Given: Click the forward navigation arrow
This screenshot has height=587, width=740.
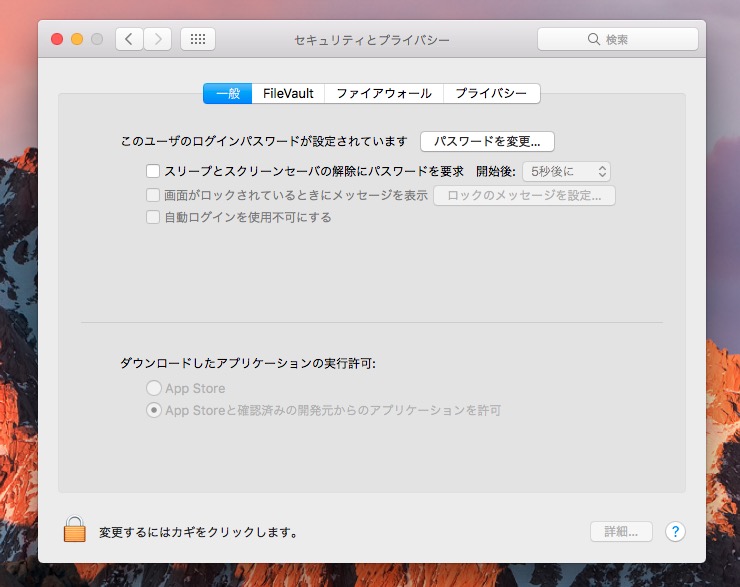Looking at the screenshot, I should (x=158, y=39).
